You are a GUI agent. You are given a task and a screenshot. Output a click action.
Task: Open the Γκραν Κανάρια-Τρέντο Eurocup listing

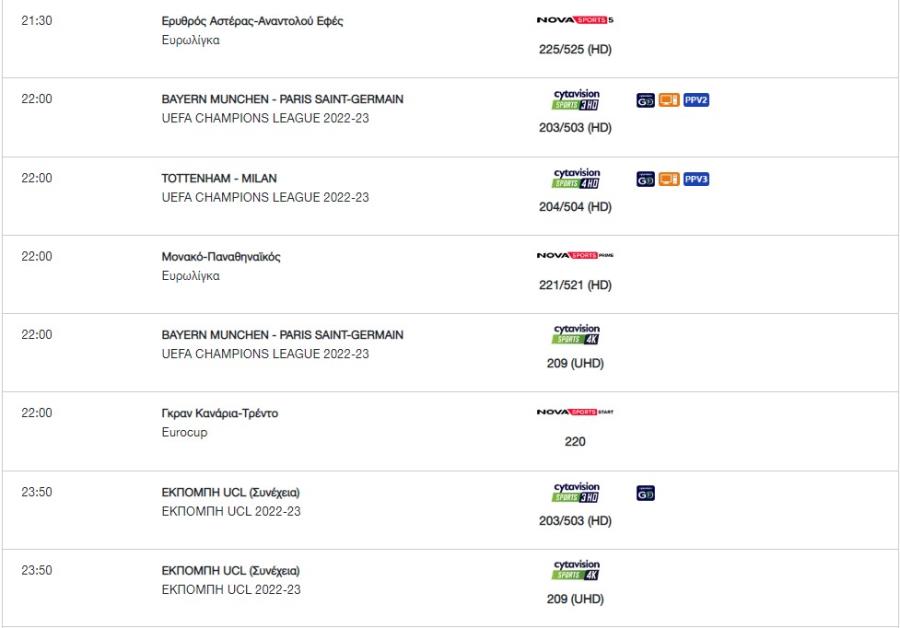(219, 413)
